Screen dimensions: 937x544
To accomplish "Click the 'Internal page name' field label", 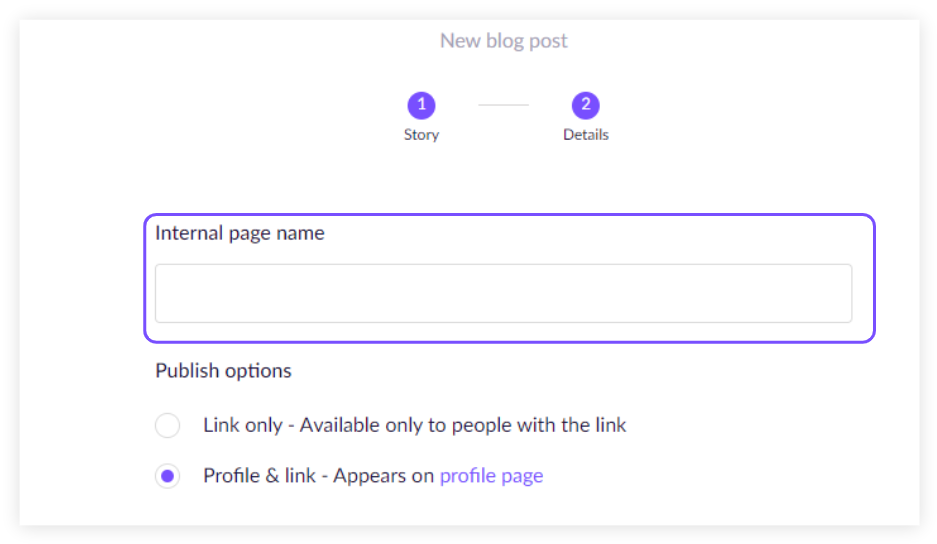I will (239, 233).
